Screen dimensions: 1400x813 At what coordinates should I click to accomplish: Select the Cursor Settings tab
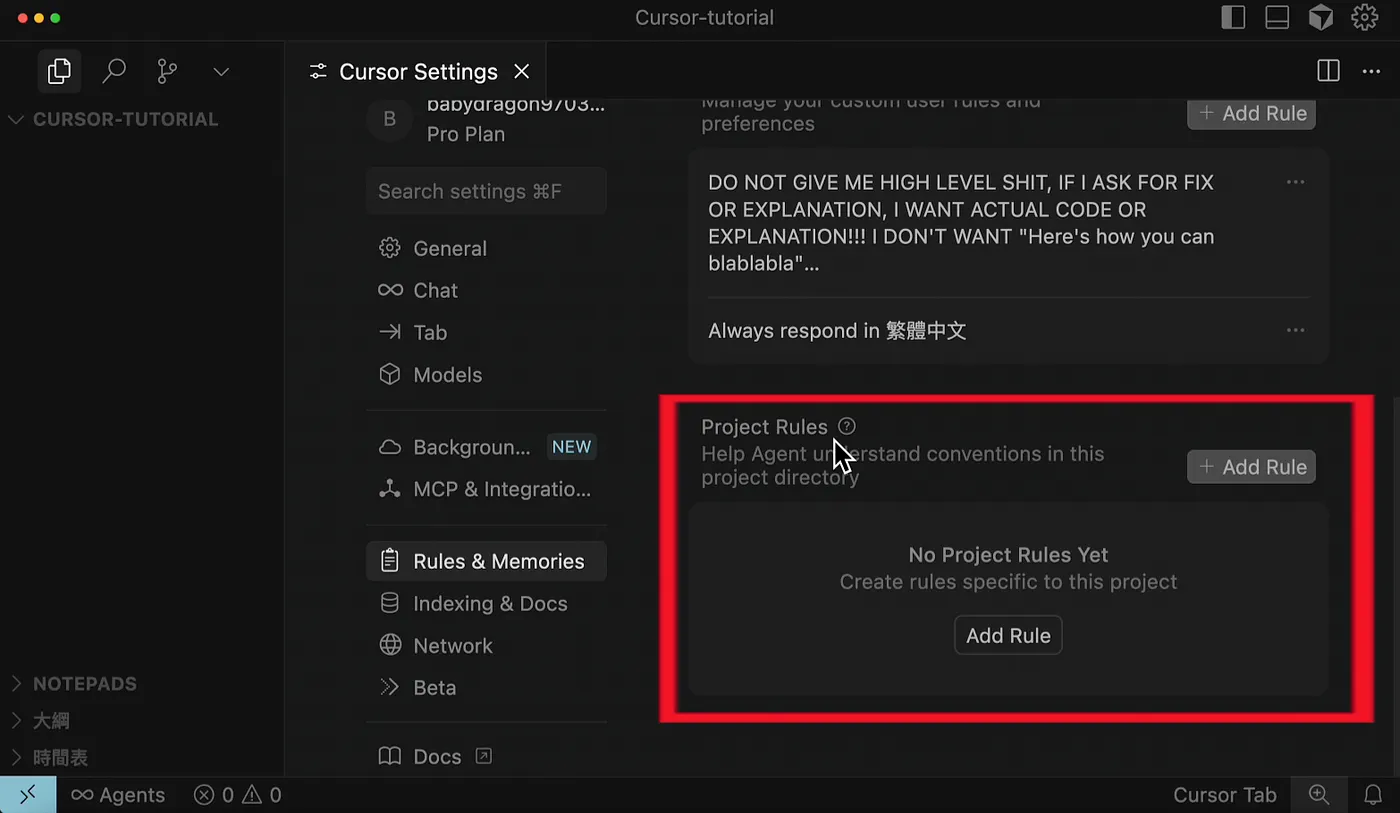417,71
